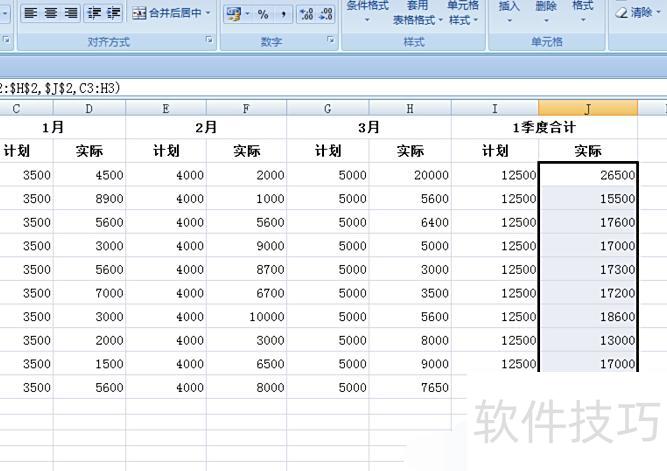667x471 pixels.
Task: Click the decrease decimal icon
Action: (327, 14)
